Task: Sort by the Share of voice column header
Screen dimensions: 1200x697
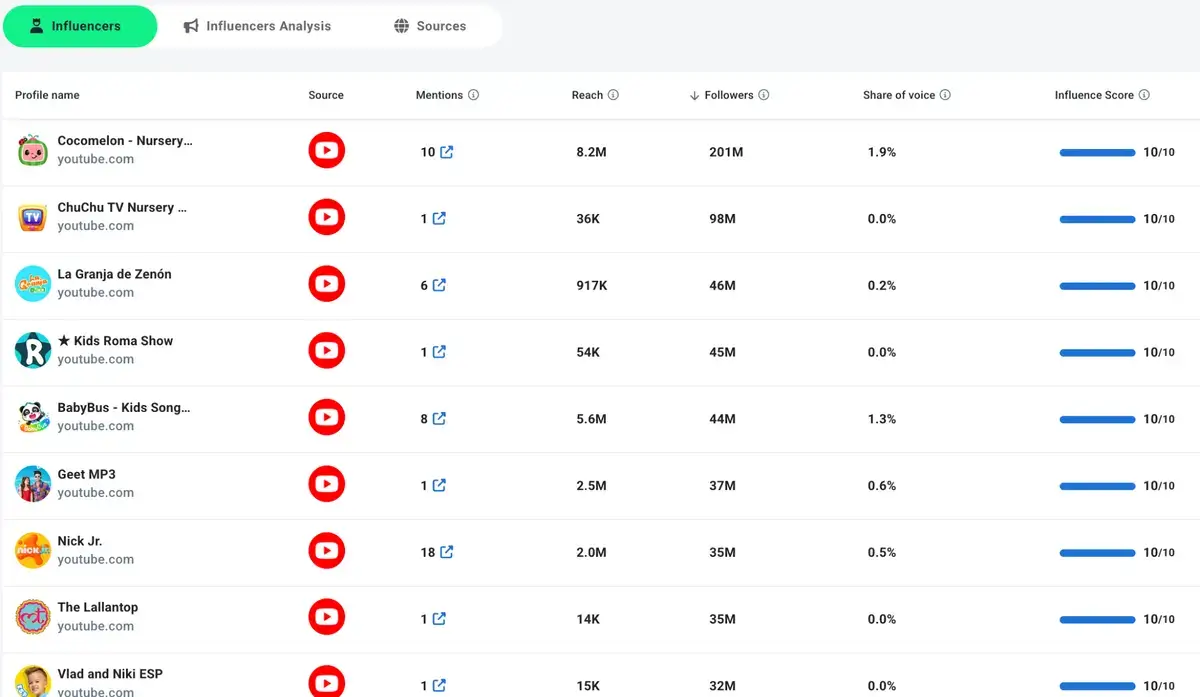Action: [899, 95]
